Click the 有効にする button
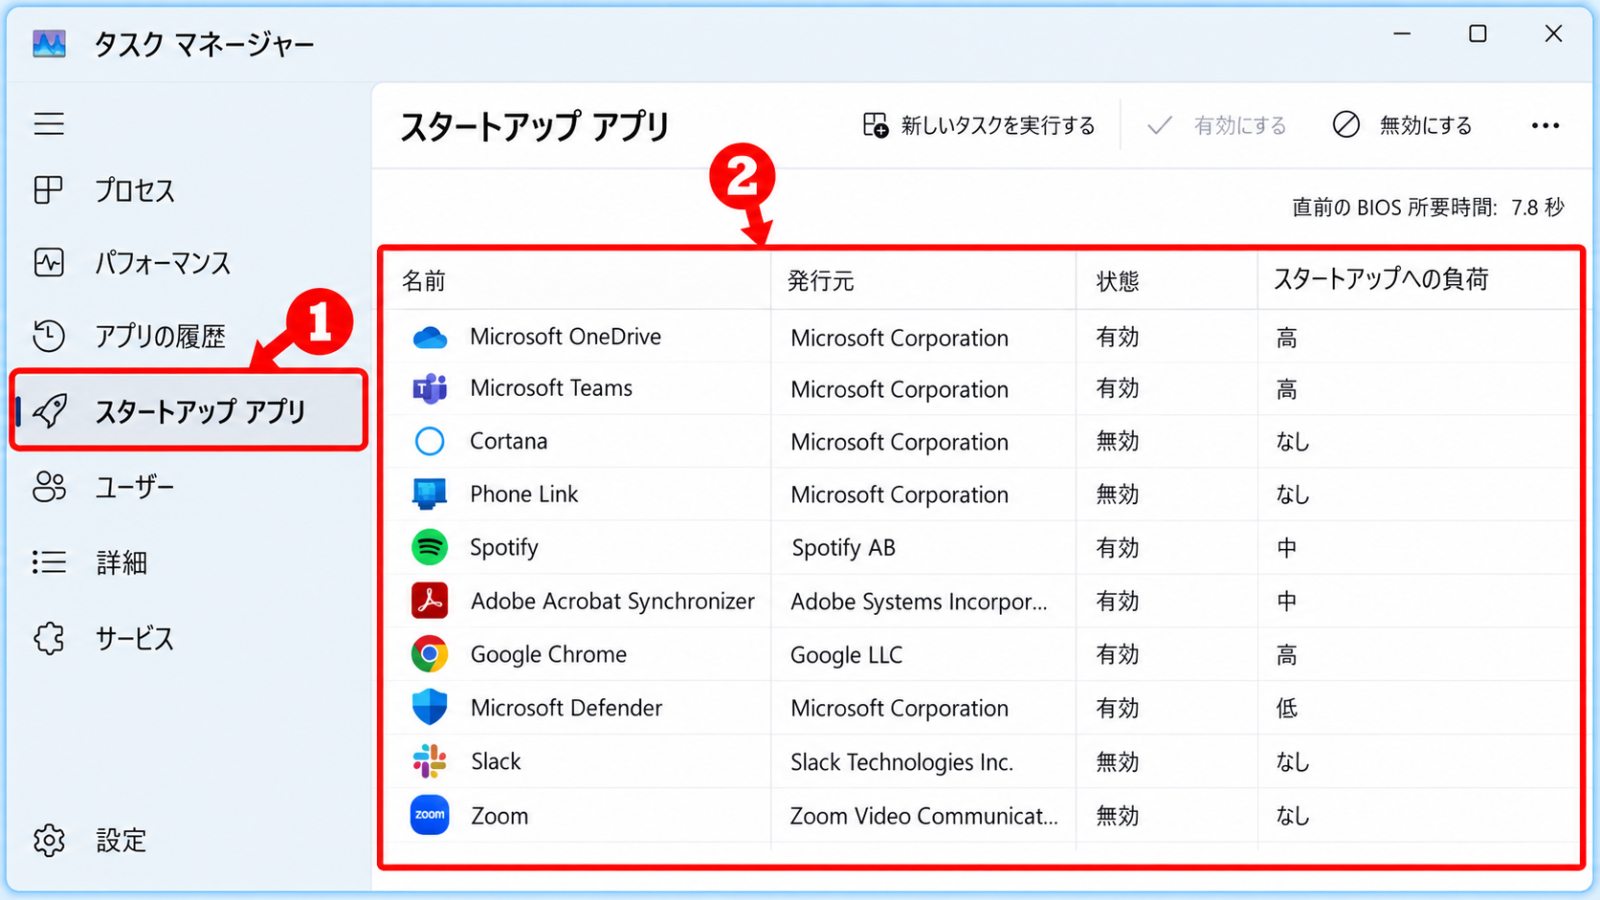The width and height of the screenshot is (1600, 900). (x=1217, y=125)
